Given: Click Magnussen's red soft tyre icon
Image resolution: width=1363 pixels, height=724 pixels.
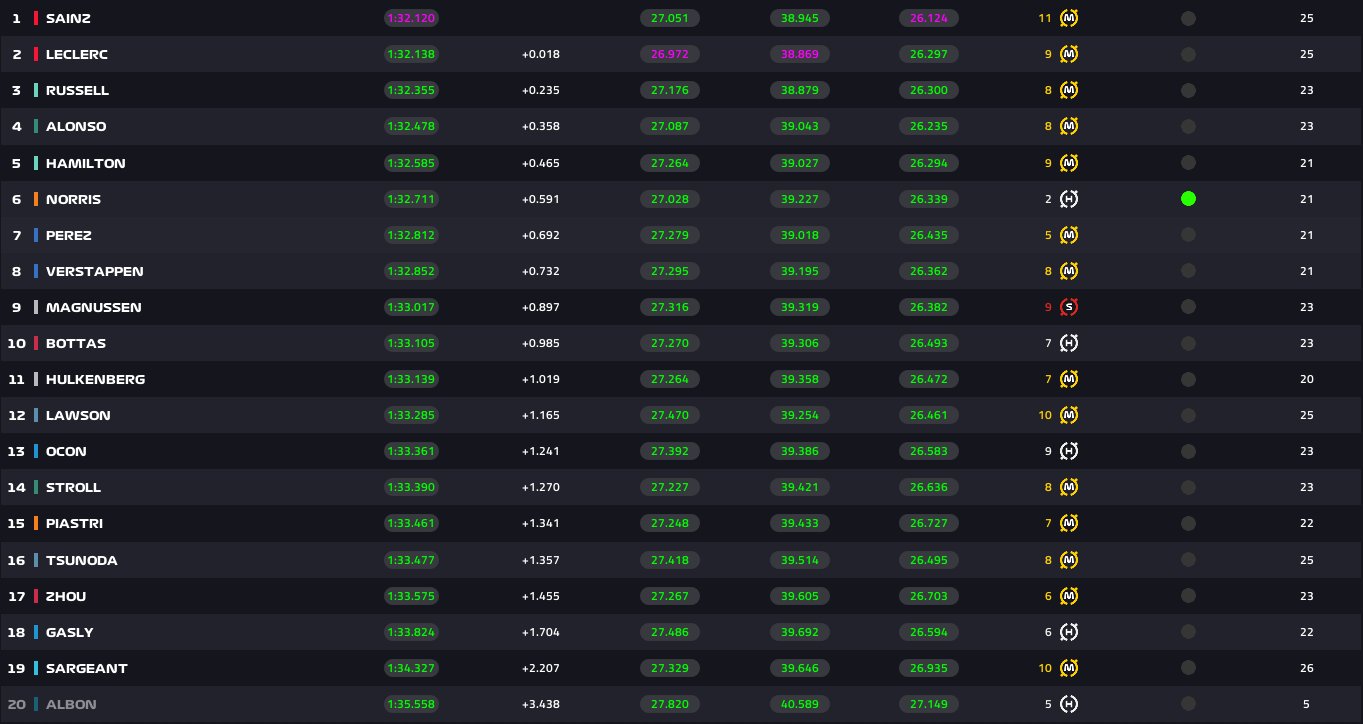Looking at the screenshot, I should (1069, 307).
